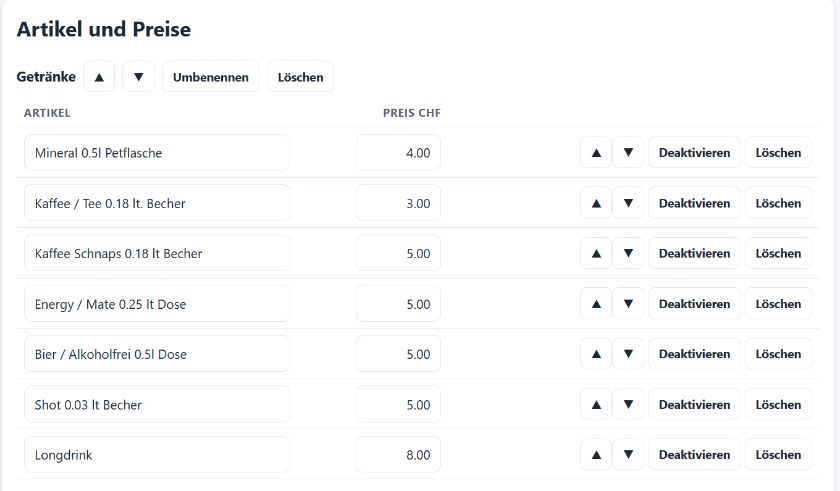This screenshot has height=491, width=840.
Task: Click the Getränke category label
Action: coord(46,77)
